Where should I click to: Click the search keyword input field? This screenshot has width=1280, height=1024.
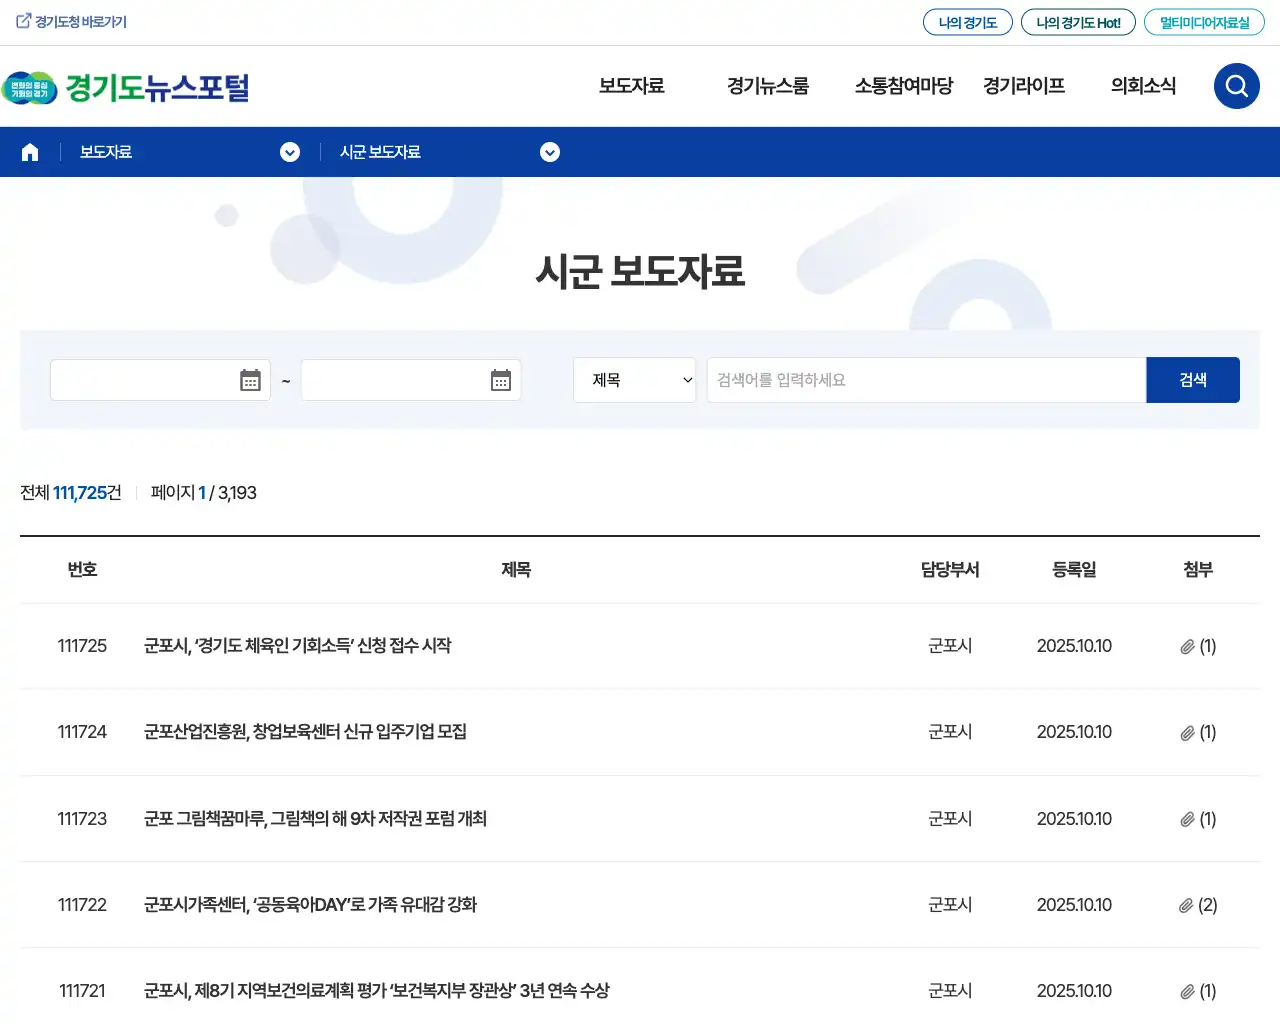(x=925, y=380)
